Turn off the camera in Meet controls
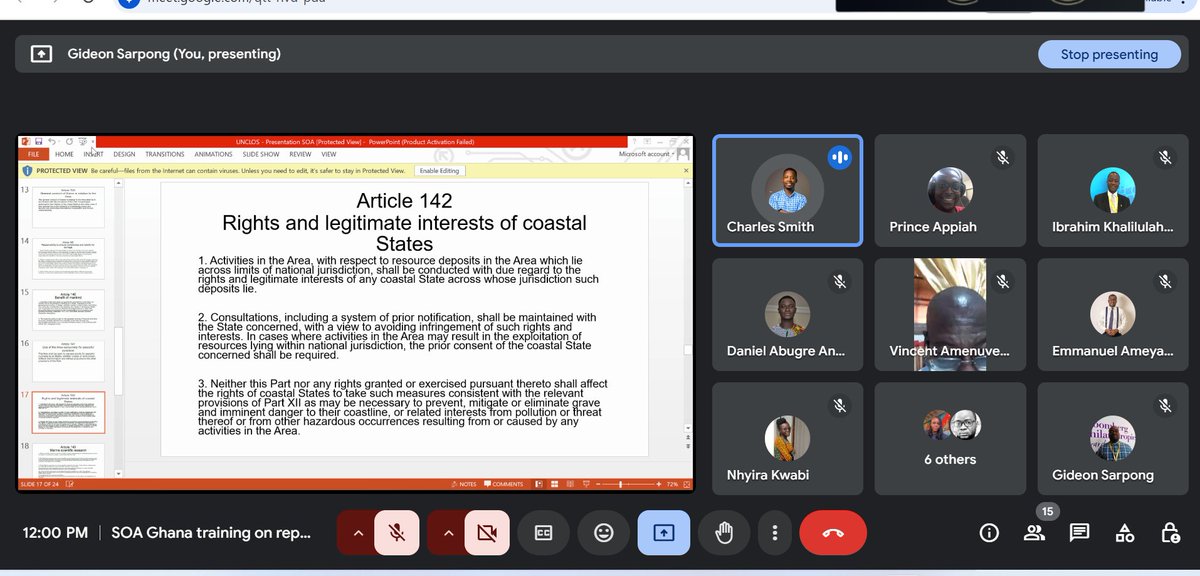 point(487,532)
